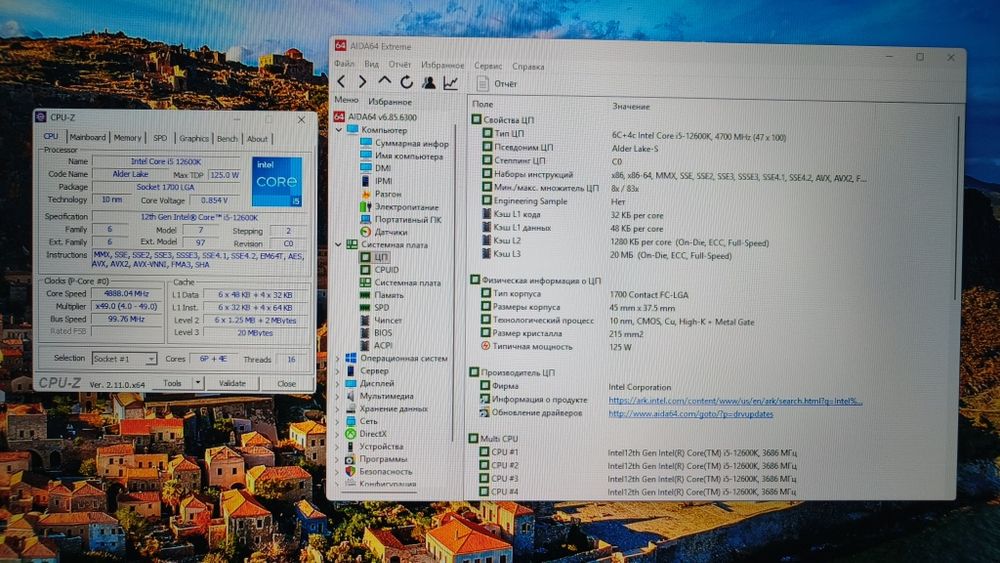Click the CPU-Z Validate button

pos(232,383)
